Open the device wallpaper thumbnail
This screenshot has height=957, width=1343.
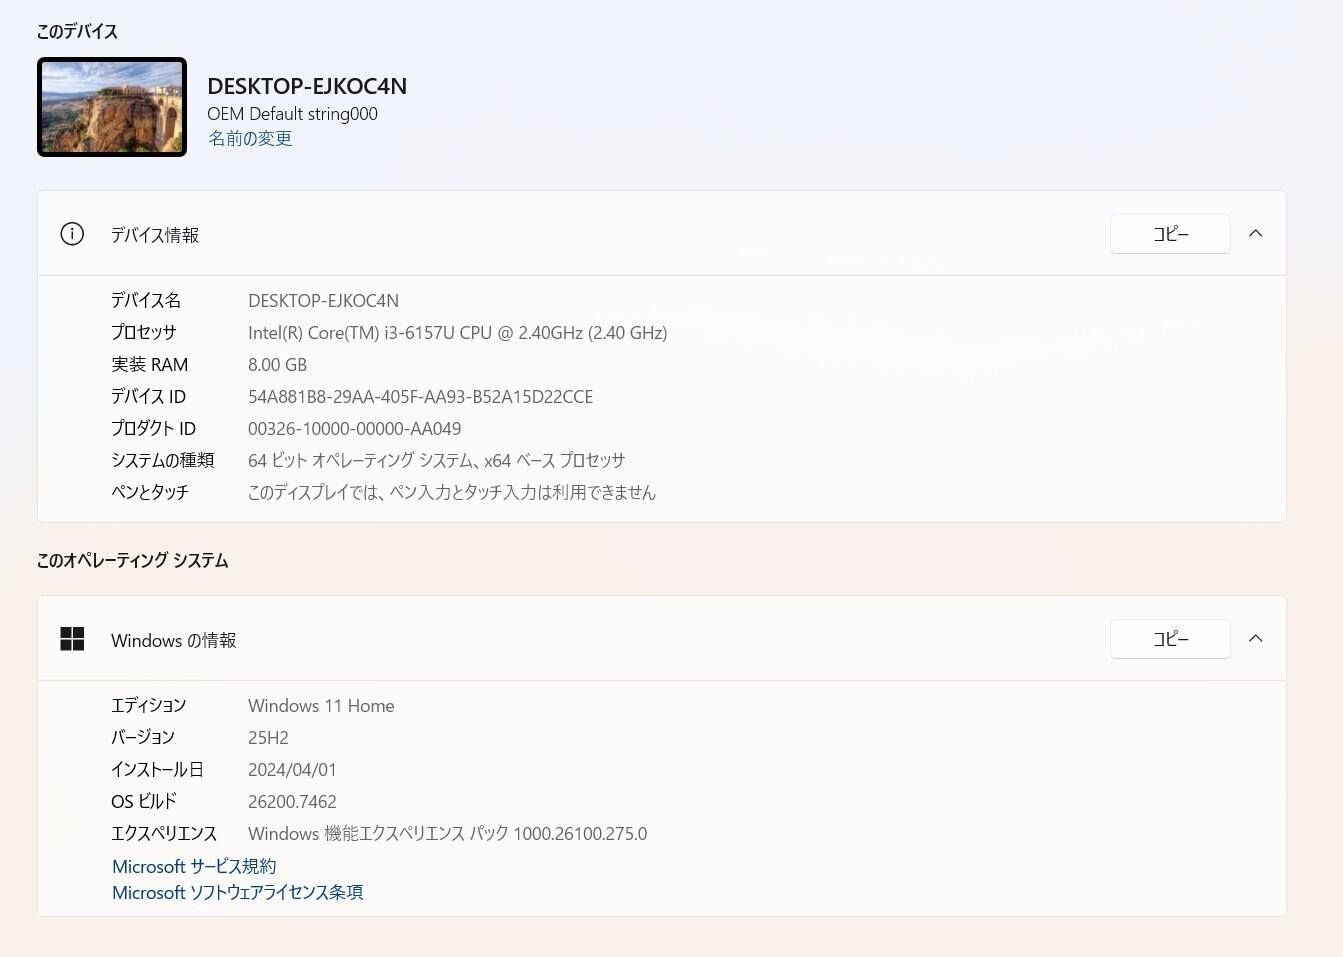pyautogui.click(x=112, y=107)
